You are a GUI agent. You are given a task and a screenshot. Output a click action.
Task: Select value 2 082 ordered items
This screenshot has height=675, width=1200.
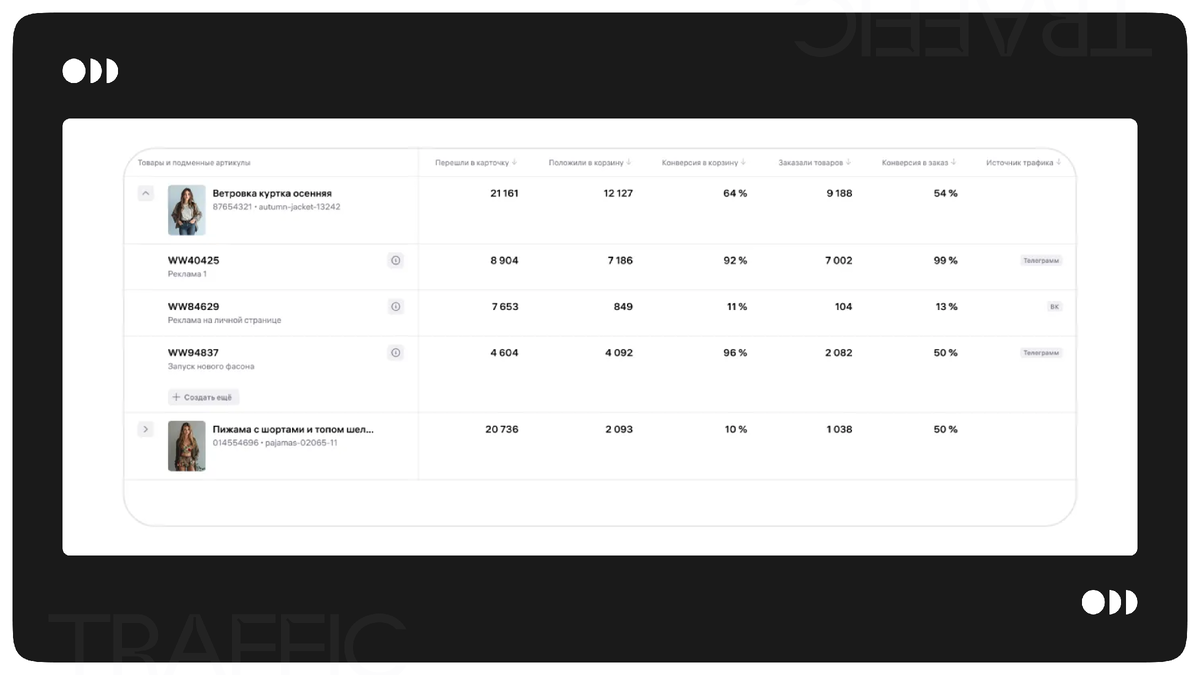(x=839, y=352)
